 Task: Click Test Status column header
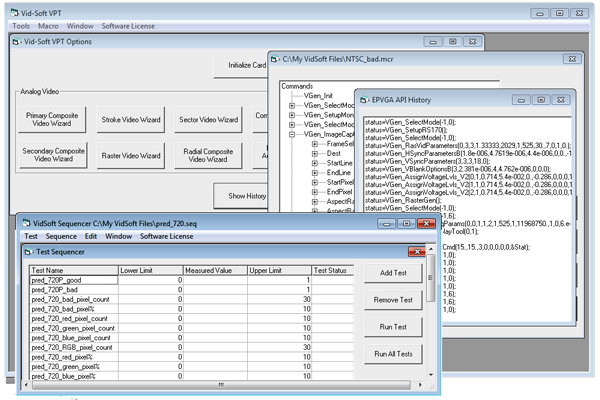[x=333, y=270]
